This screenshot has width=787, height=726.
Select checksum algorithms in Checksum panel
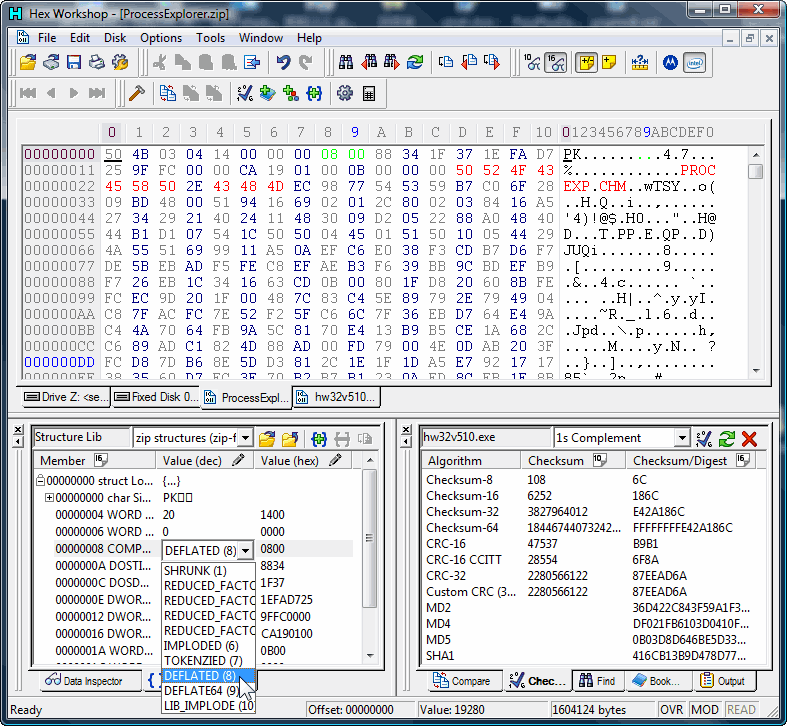click(x=704, y=439)
